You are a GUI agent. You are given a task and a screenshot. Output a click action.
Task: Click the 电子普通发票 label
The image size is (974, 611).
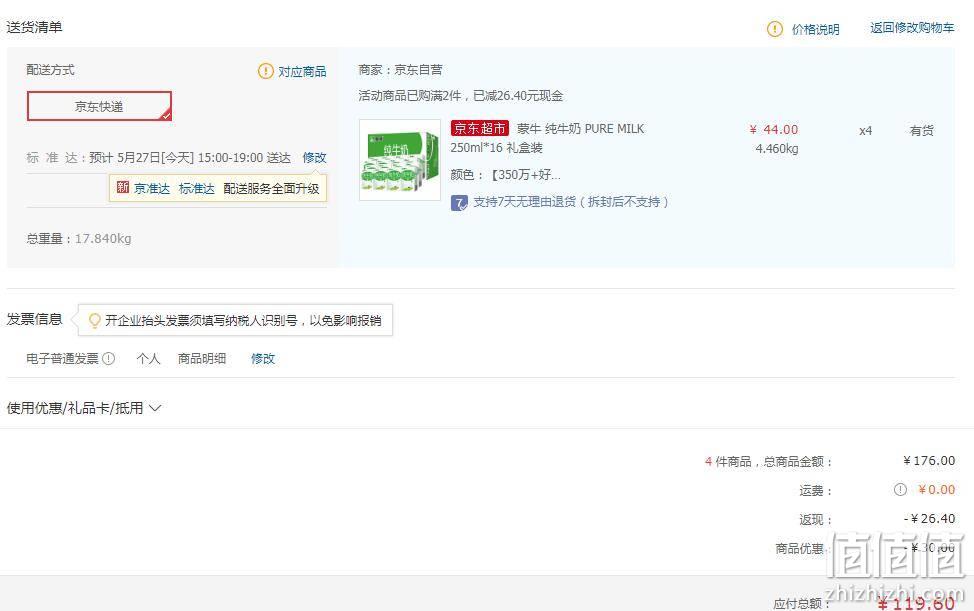pyautogui.click(x=62, y=358)
